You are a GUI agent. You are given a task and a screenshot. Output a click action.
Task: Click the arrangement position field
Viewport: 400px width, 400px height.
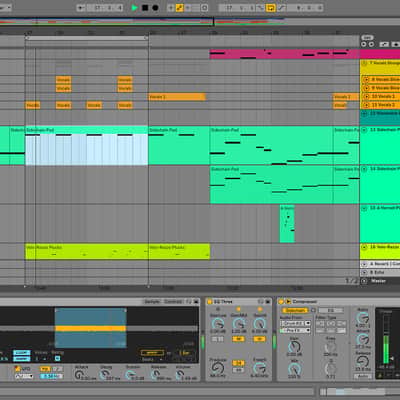pos(105,7)
